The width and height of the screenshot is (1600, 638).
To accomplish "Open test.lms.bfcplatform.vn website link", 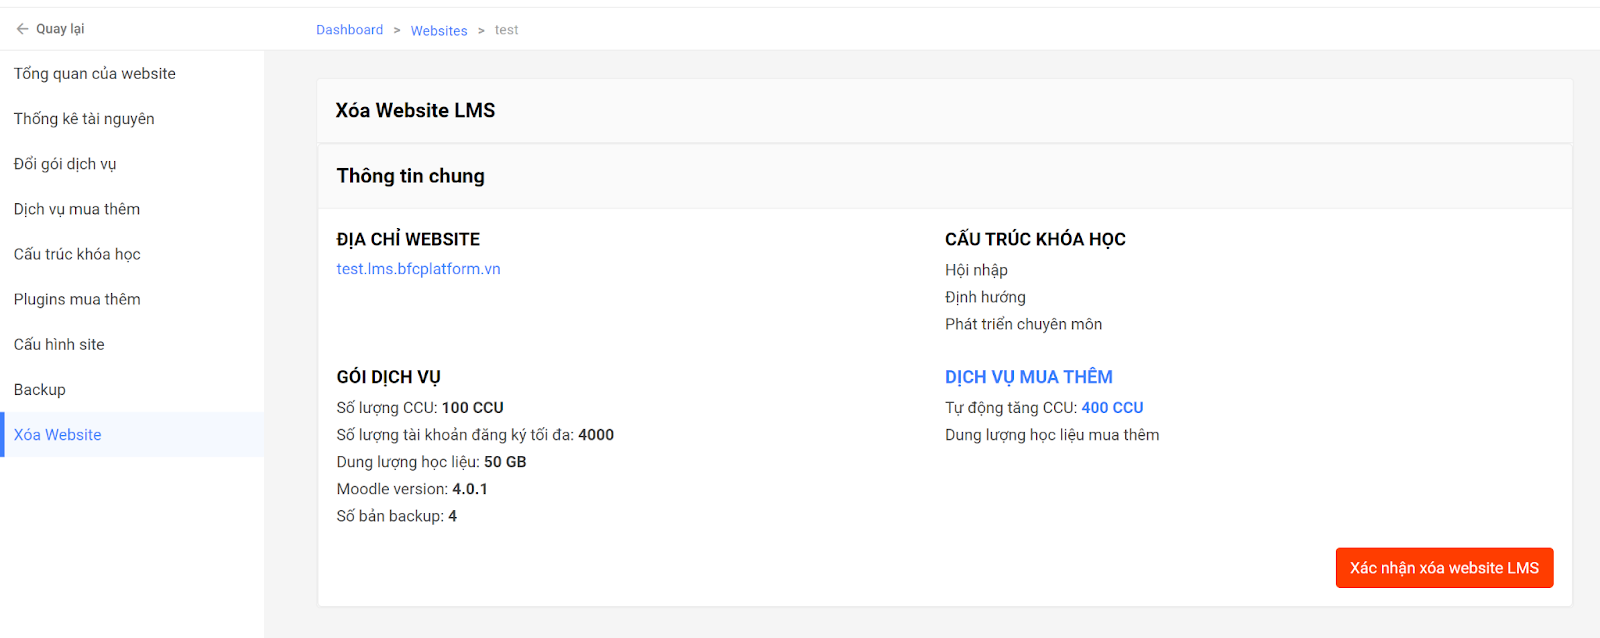I will [x=418, y=269].
